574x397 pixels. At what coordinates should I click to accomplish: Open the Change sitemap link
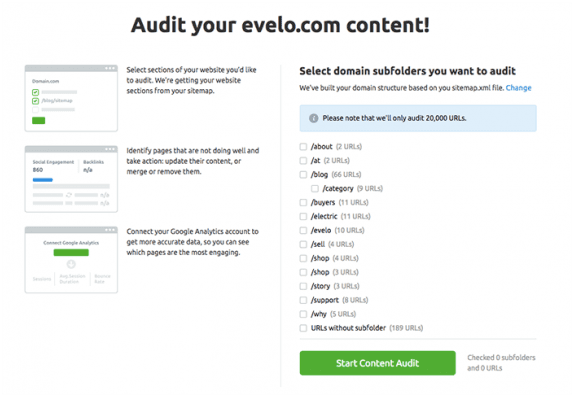(x=518, y=88)
